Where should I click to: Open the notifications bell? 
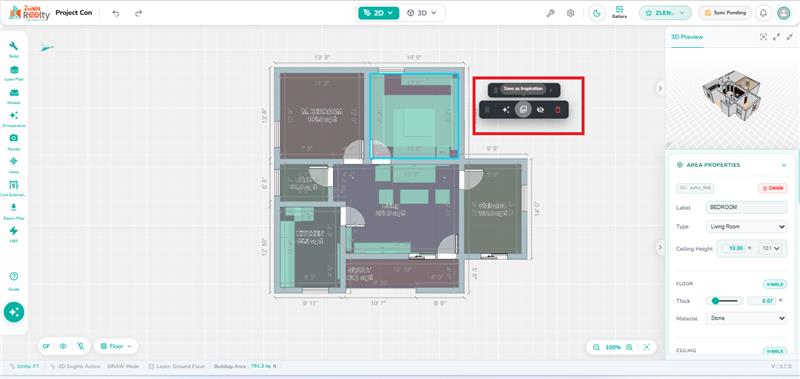[x=763, y=13]
